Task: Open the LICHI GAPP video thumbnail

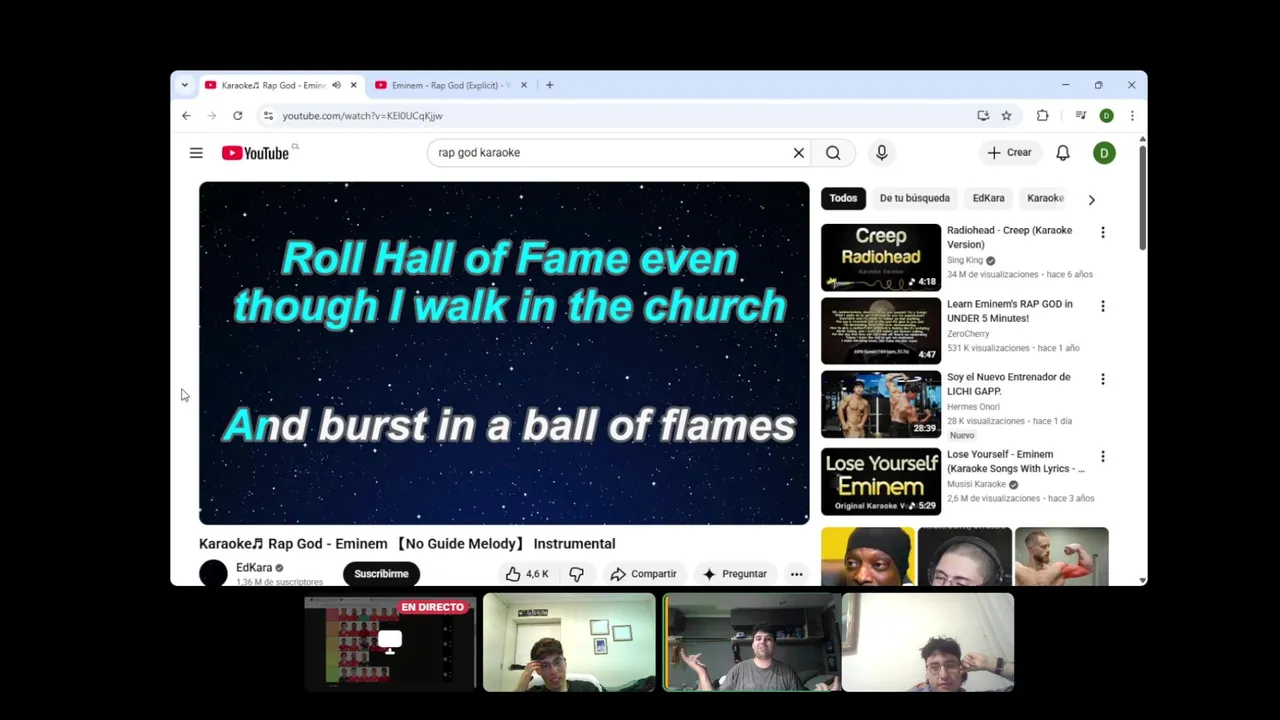Action: pos(881,404)
